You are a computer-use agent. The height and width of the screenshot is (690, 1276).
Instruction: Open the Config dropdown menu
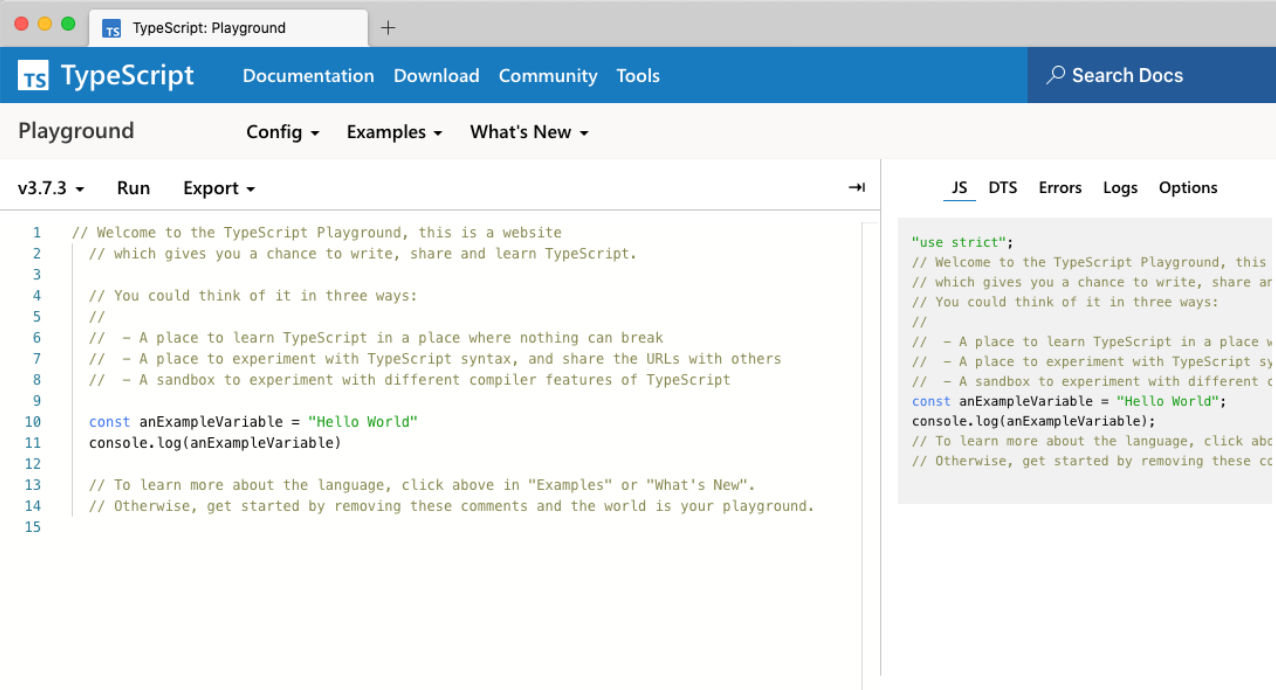click(x=283, y=132)
